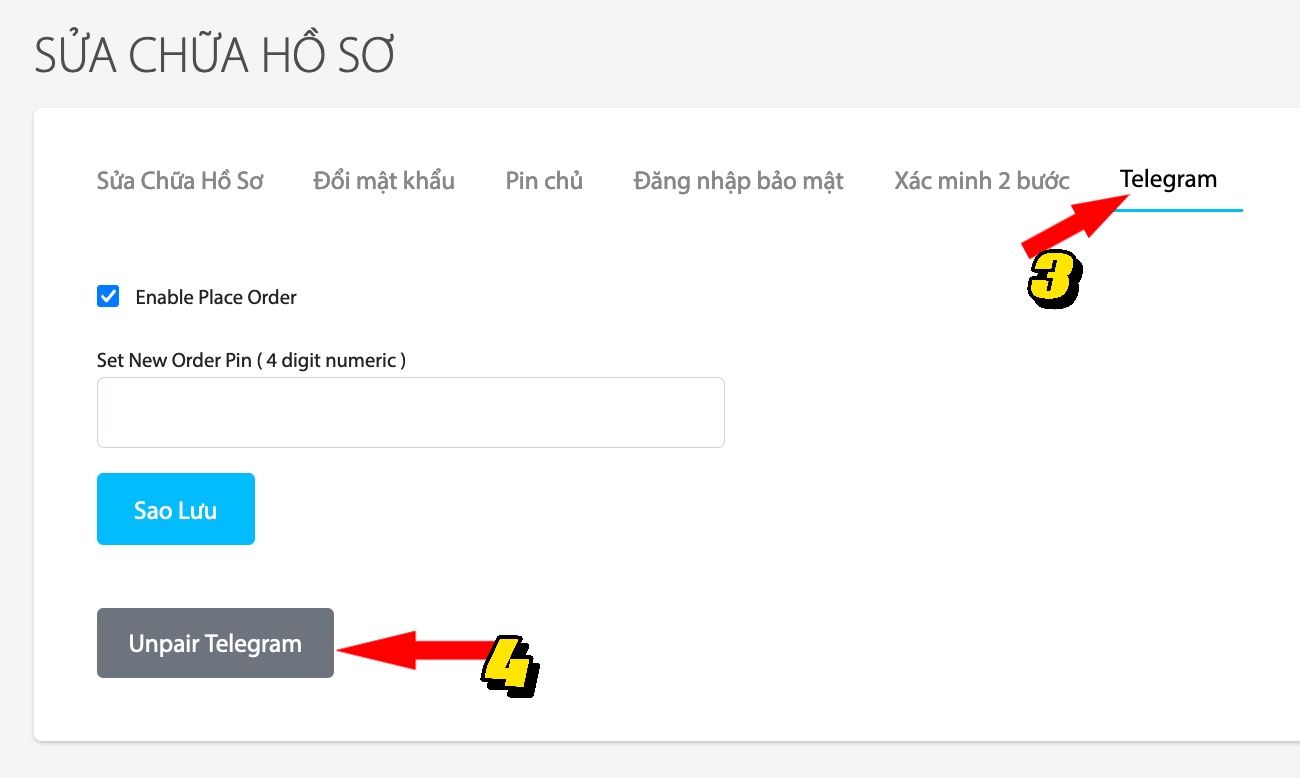This screenshot has height=778, width=1300.
Task: Click the Sao Lưu button
Action: coord(176,509)
